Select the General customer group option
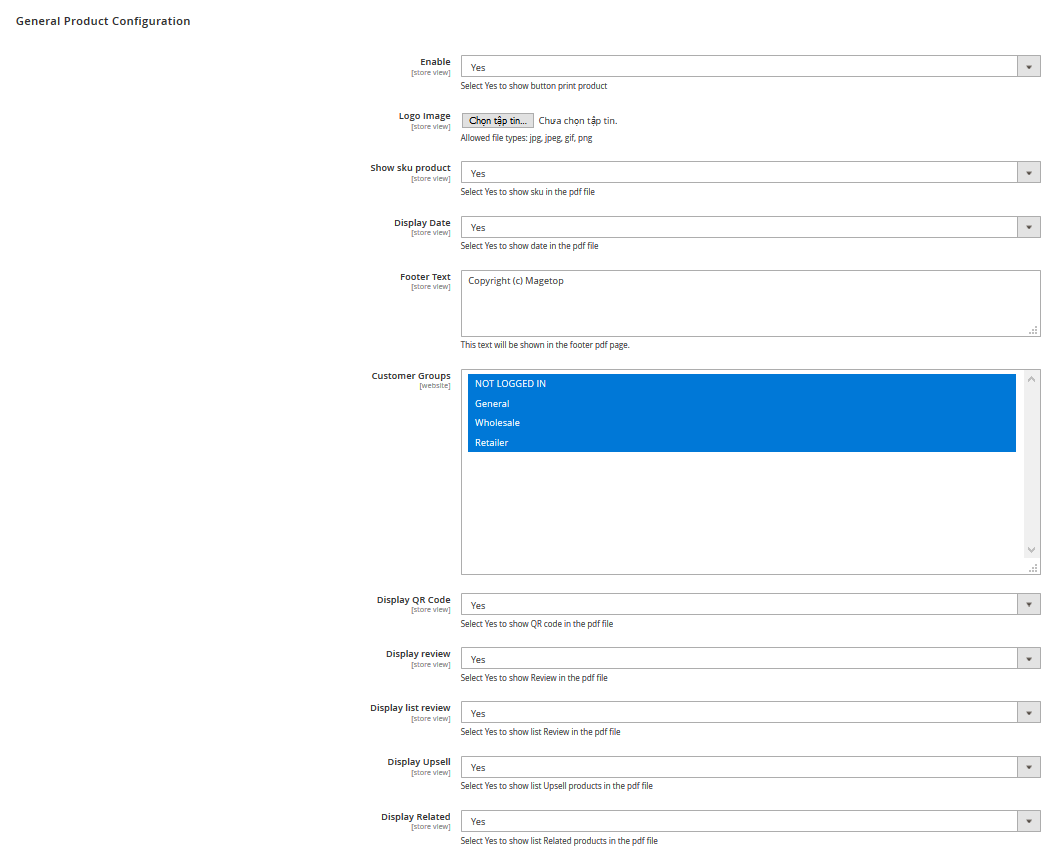The height and width of the screenshot is (860, 1060). pos(741,404)
